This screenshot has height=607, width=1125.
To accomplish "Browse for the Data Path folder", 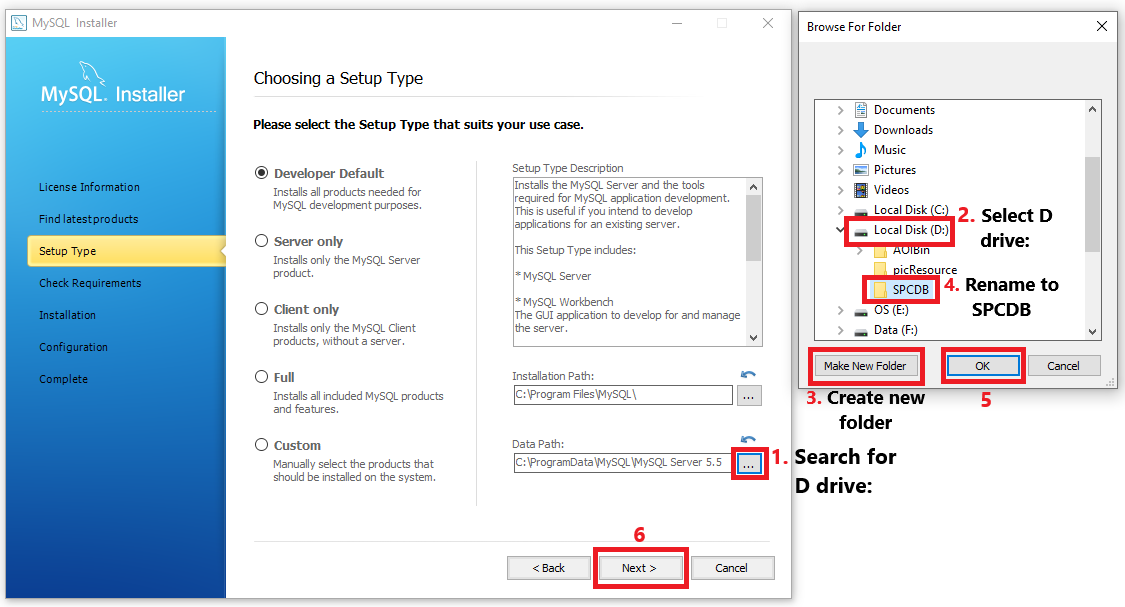I will click(x=749, y=464).
